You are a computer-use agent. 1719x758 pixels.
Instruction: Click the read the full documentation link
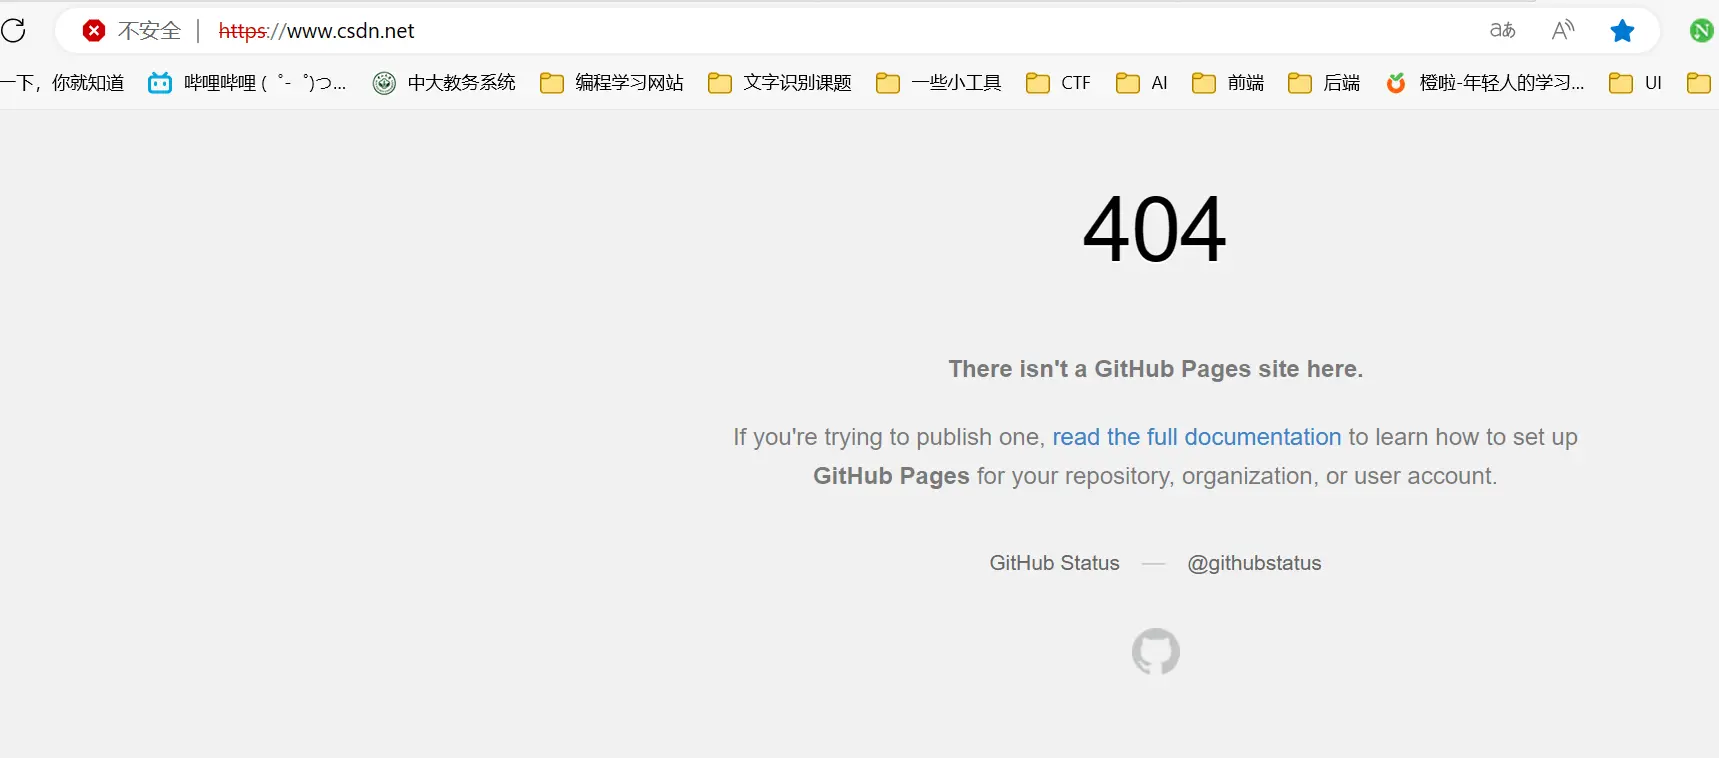click(x=1196, y=437)
